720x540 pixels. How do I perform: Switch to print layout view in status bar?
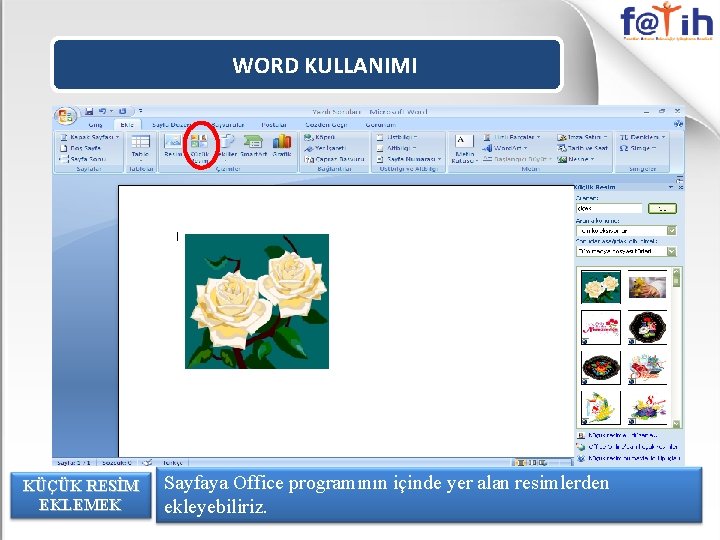click(x=521, y=462)
